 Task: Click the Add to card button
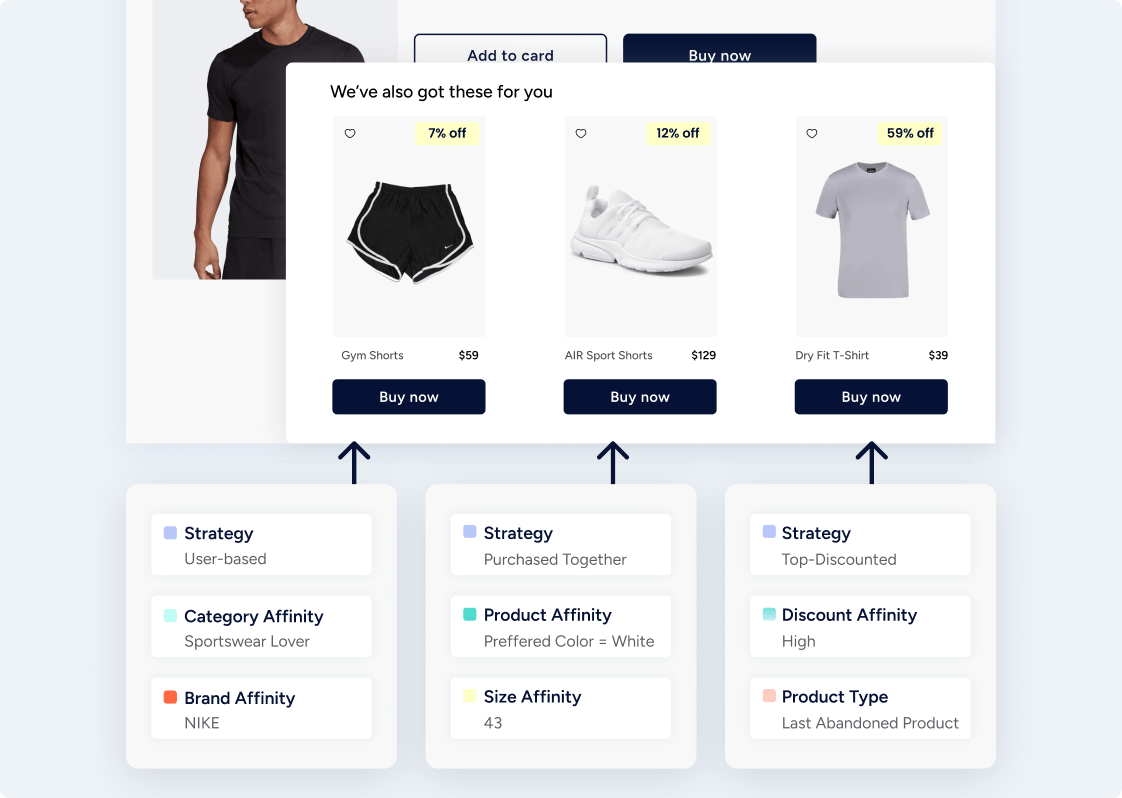(510, 49)
